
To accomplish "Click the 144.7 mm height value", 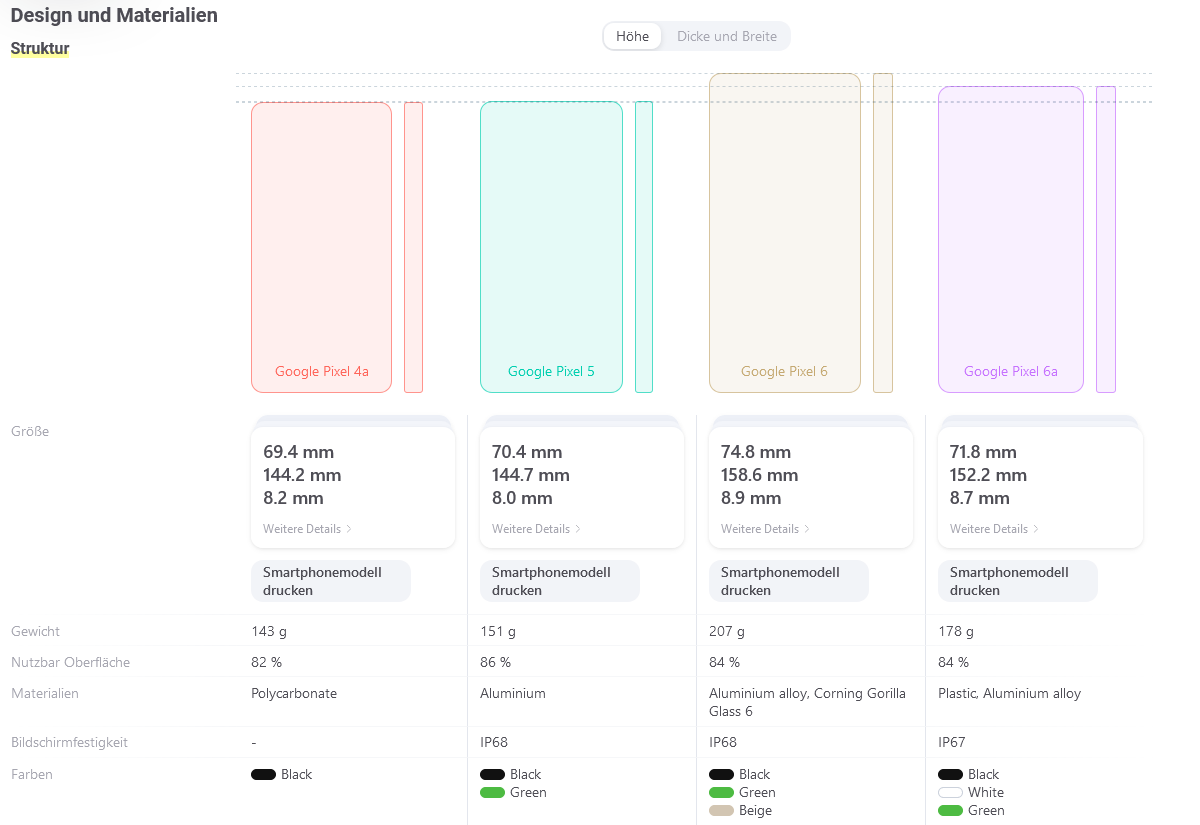I will click(x=531, y=475).
